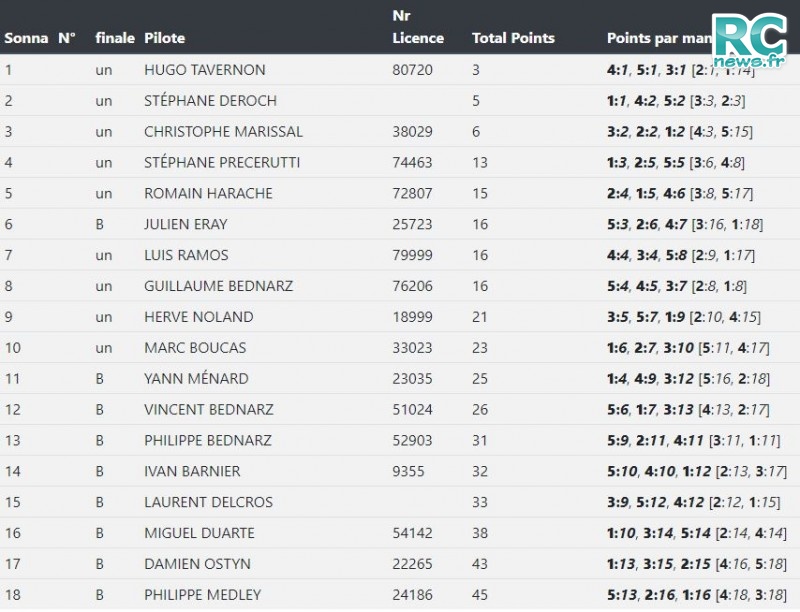
Task: Click JULIEN ERAY pilot name
Action: coord(186,224)
